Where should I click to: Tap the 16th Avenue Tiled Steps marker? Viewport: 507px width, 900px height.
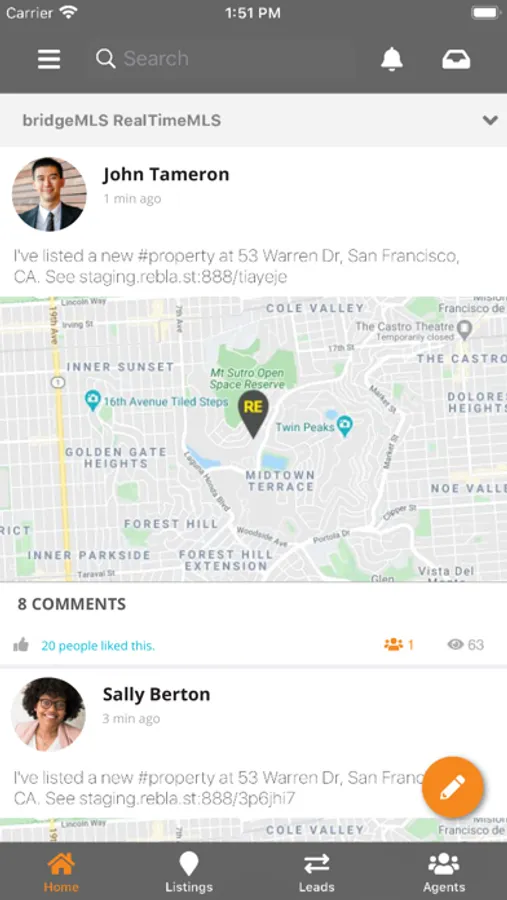pos(92,400)
